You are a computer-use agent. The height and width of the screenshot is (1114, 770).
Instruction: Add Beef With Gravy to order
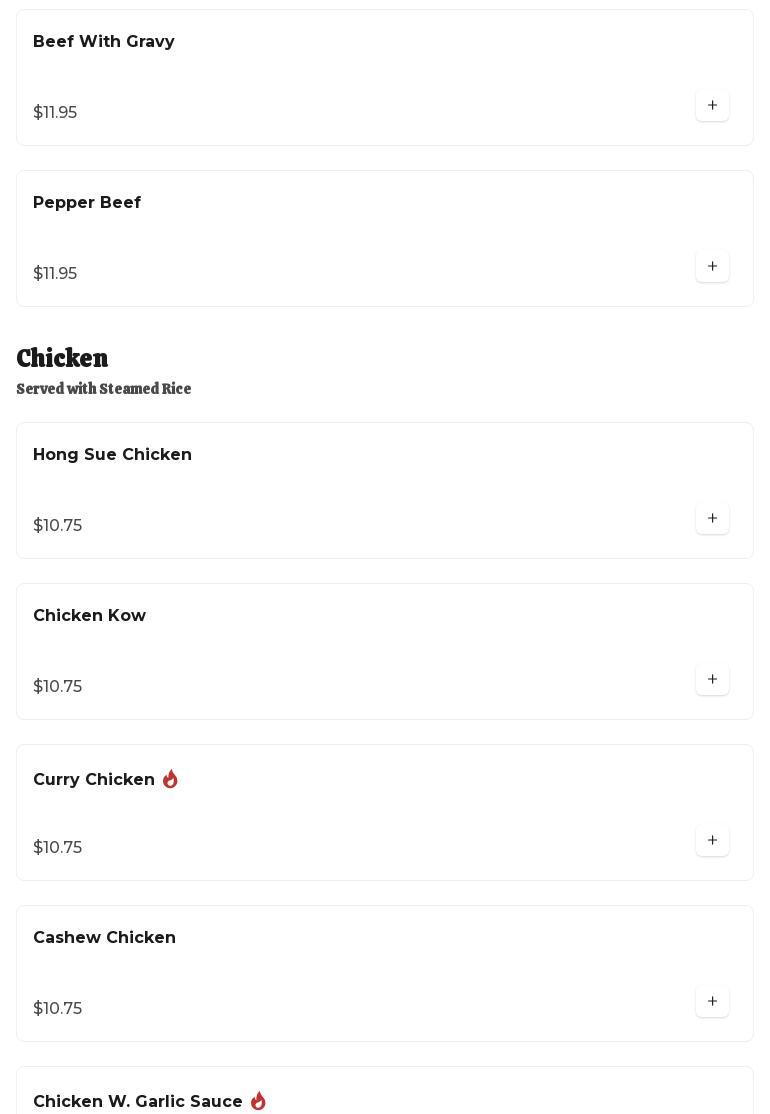click(712, 106)
